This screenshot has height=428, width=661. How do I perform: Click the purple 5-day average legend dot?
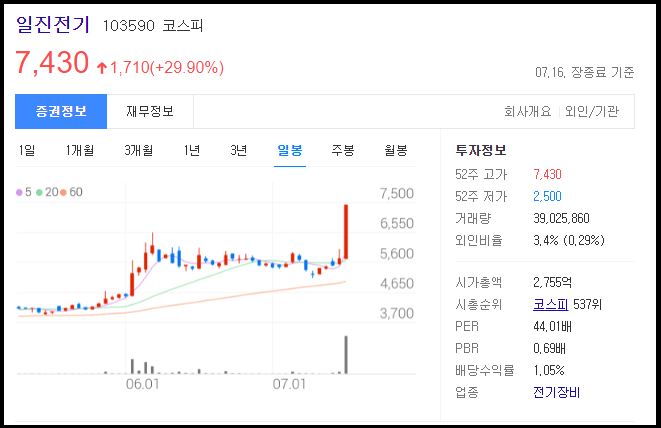pyautogui.click(x=19, y=193)
